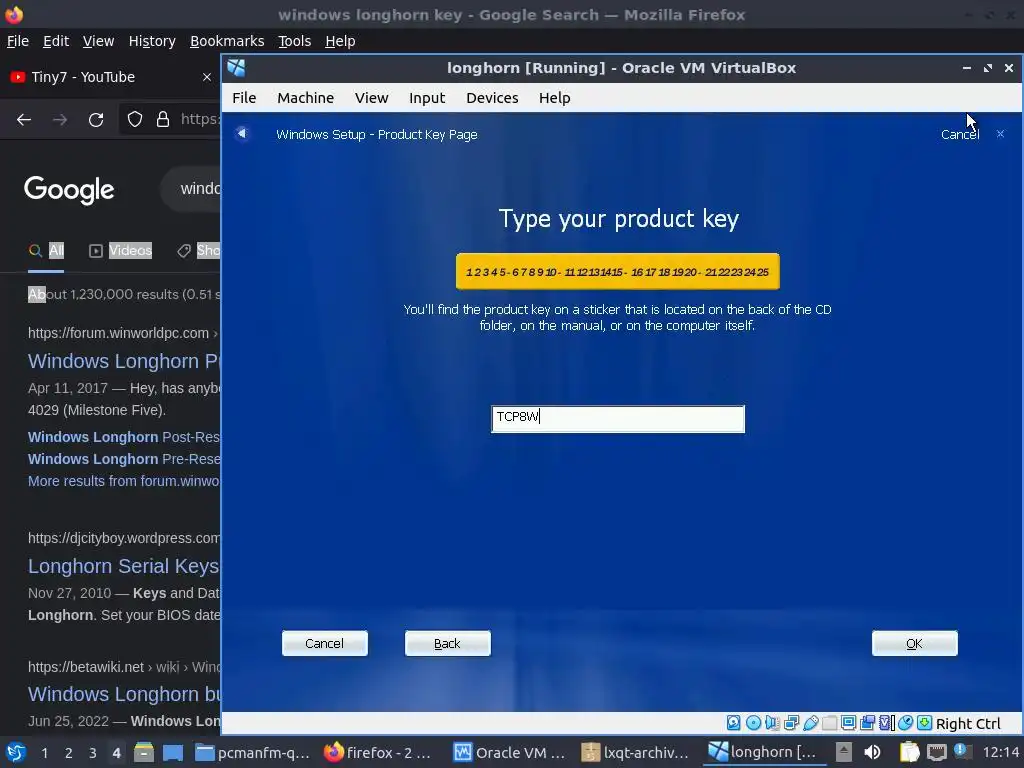Open Longhorn Serial Keys search result

click(x=124, y=566)
